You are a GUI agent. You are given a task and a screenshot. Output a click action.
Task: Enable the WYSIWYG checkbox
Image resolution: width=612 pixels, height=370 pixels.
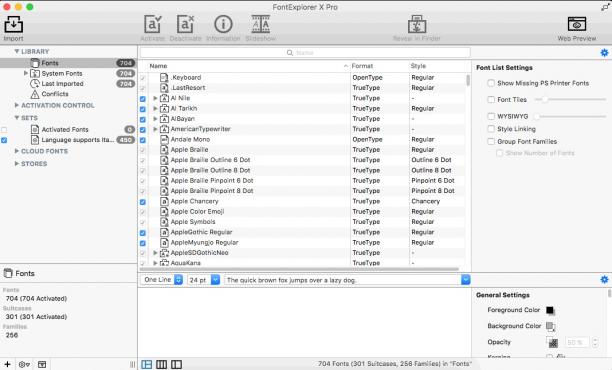point(491,116)
